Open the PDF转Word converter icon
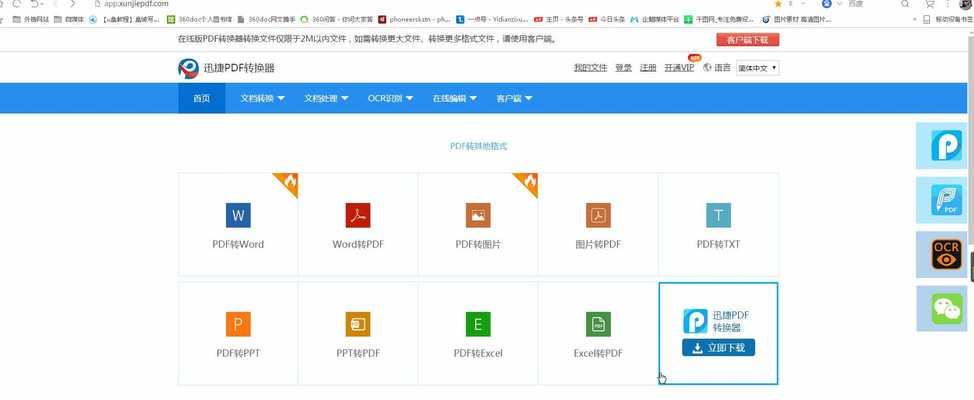Screen dimensions: 974x400 tap(238, 215)
